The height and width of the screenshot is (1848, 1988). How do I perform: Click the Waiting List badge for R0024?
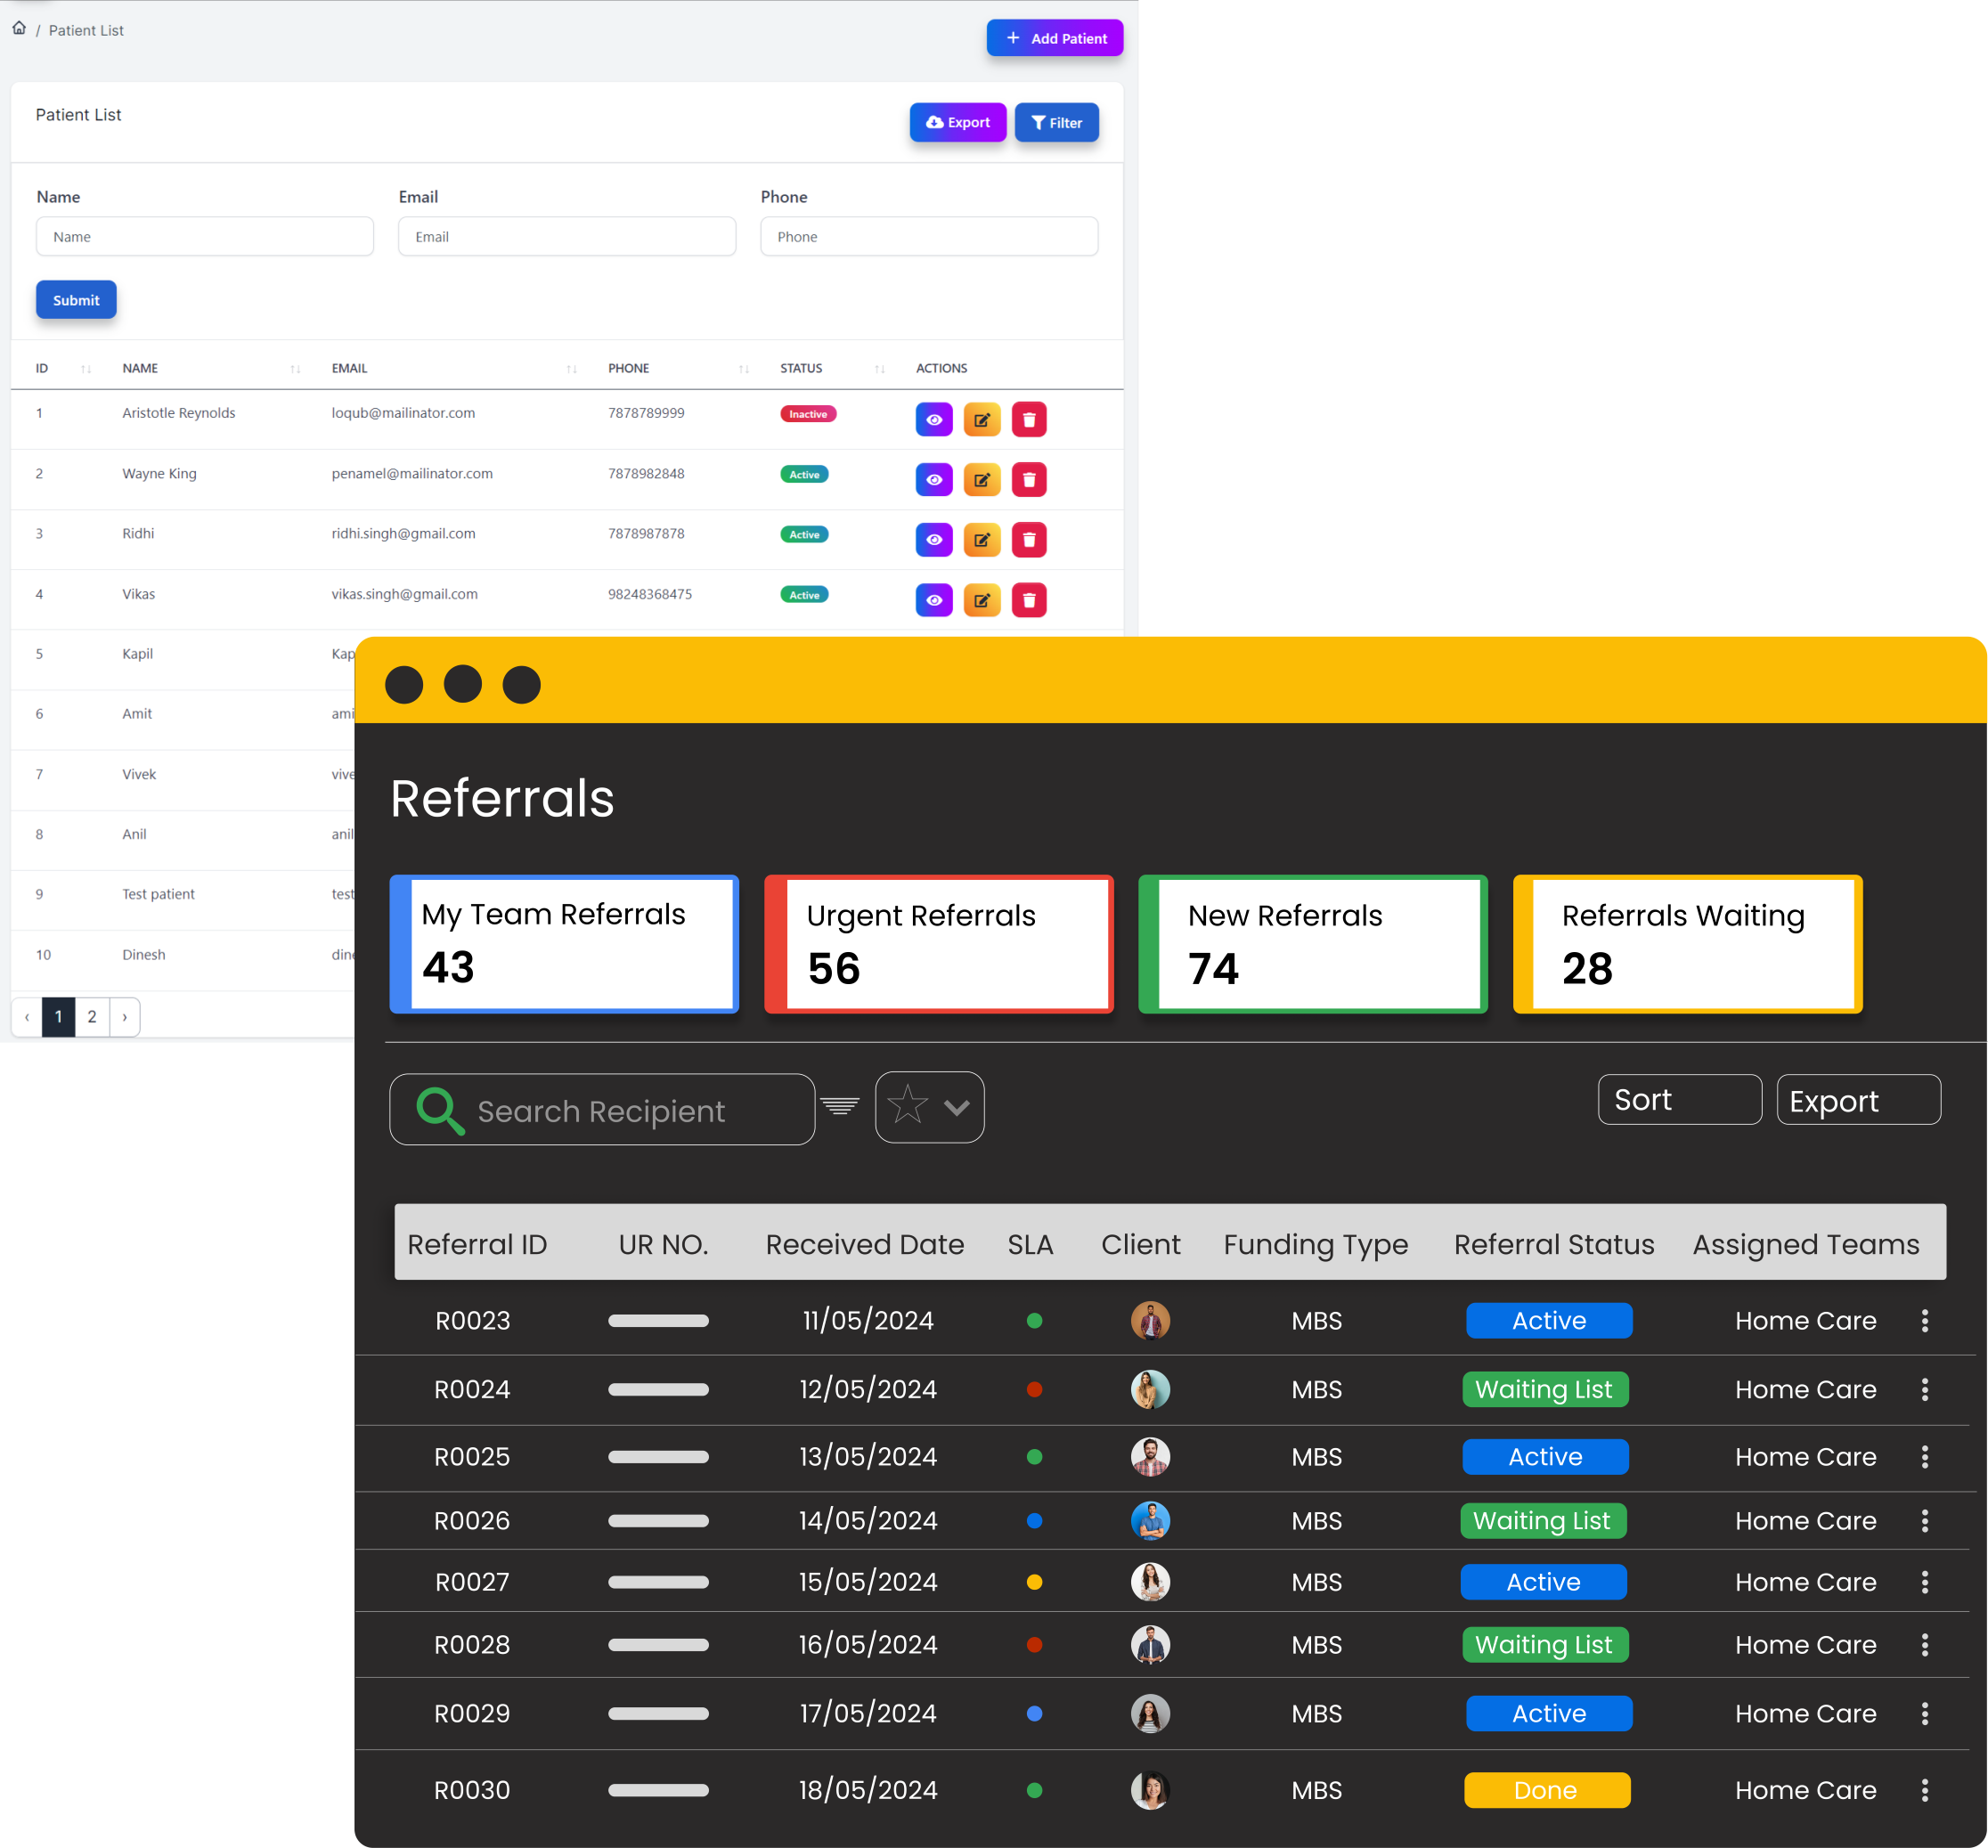point(1544,1389)
